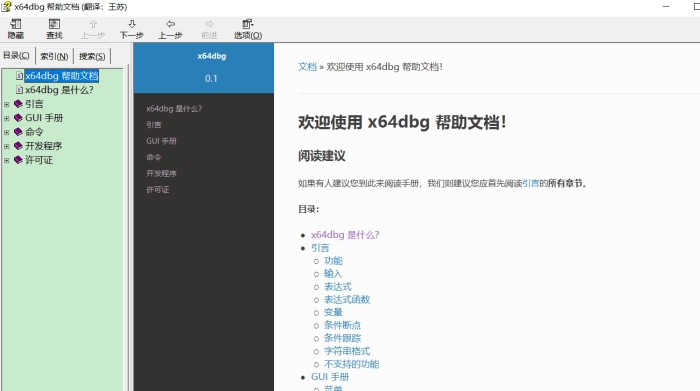Click the greyed 上一步 up-arrow icon

[93, 24]
